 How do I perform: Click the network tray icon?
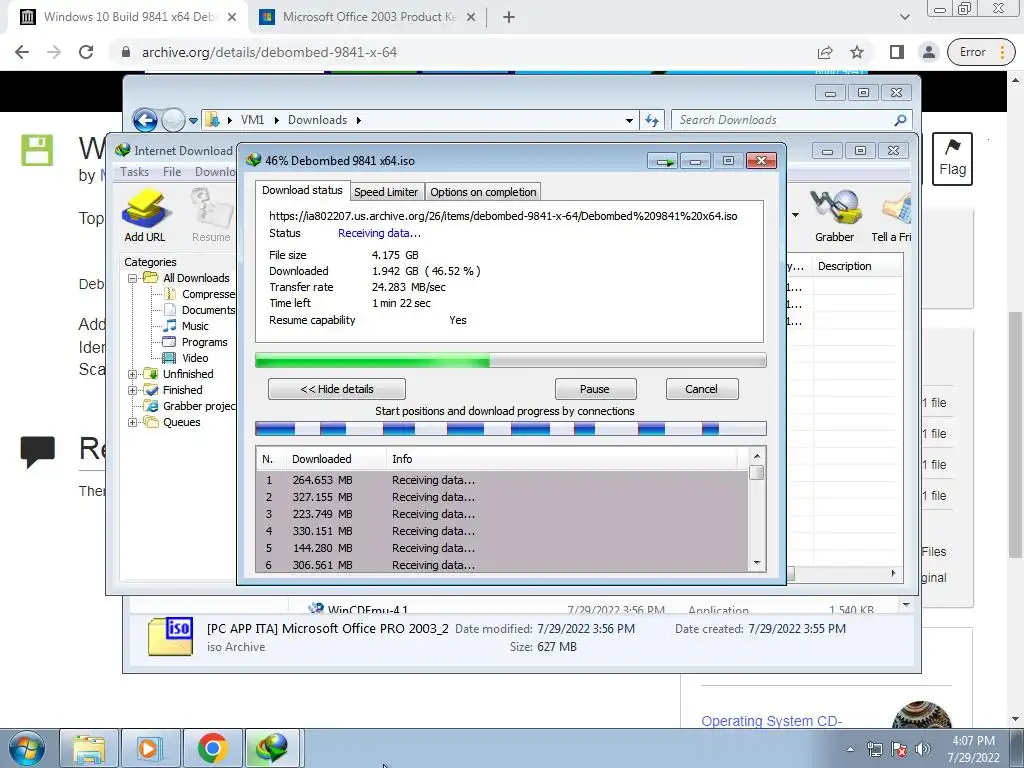click(874, 749)
